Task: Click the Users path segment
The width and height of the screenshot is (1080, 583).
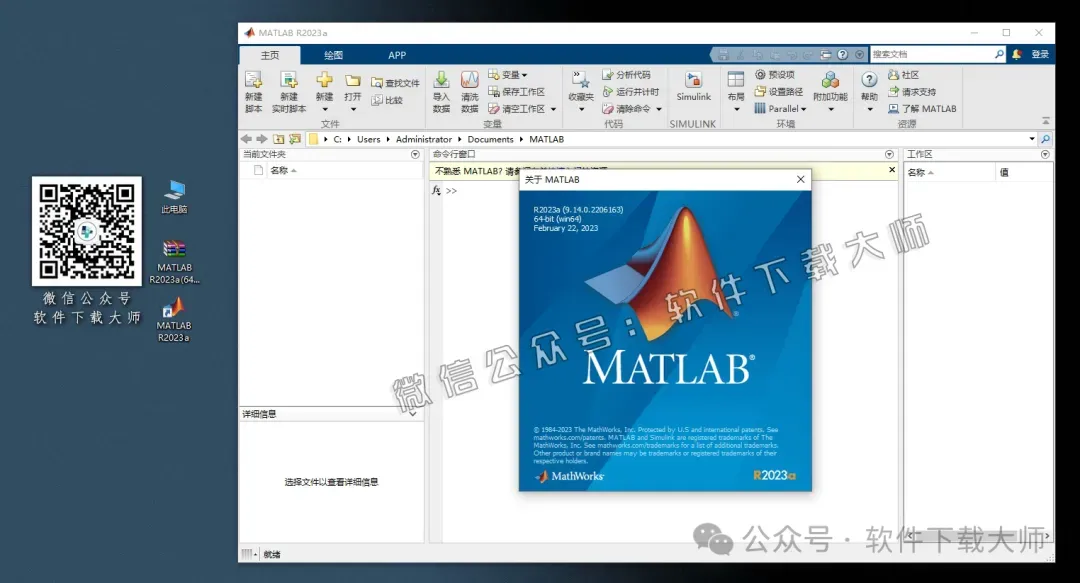Action: point(368,139)
